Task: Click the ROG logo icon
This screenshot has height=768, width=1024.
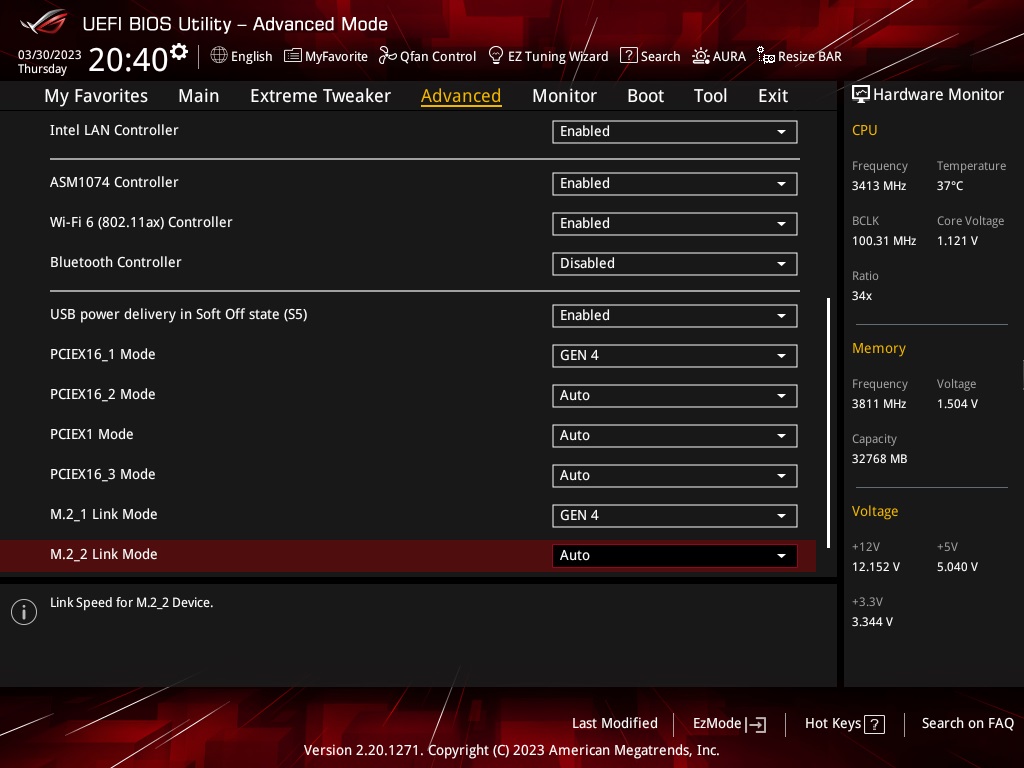Action: [x=44, y=22]
